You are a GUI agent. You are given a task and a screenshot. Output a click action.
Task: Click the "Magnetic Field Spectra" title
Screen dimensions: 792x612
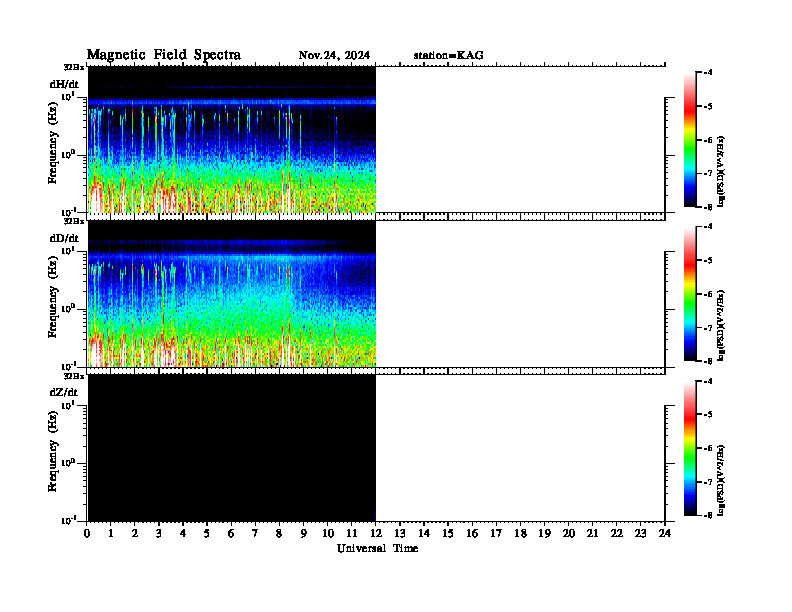pyautogui.click(x=164, y=55)
